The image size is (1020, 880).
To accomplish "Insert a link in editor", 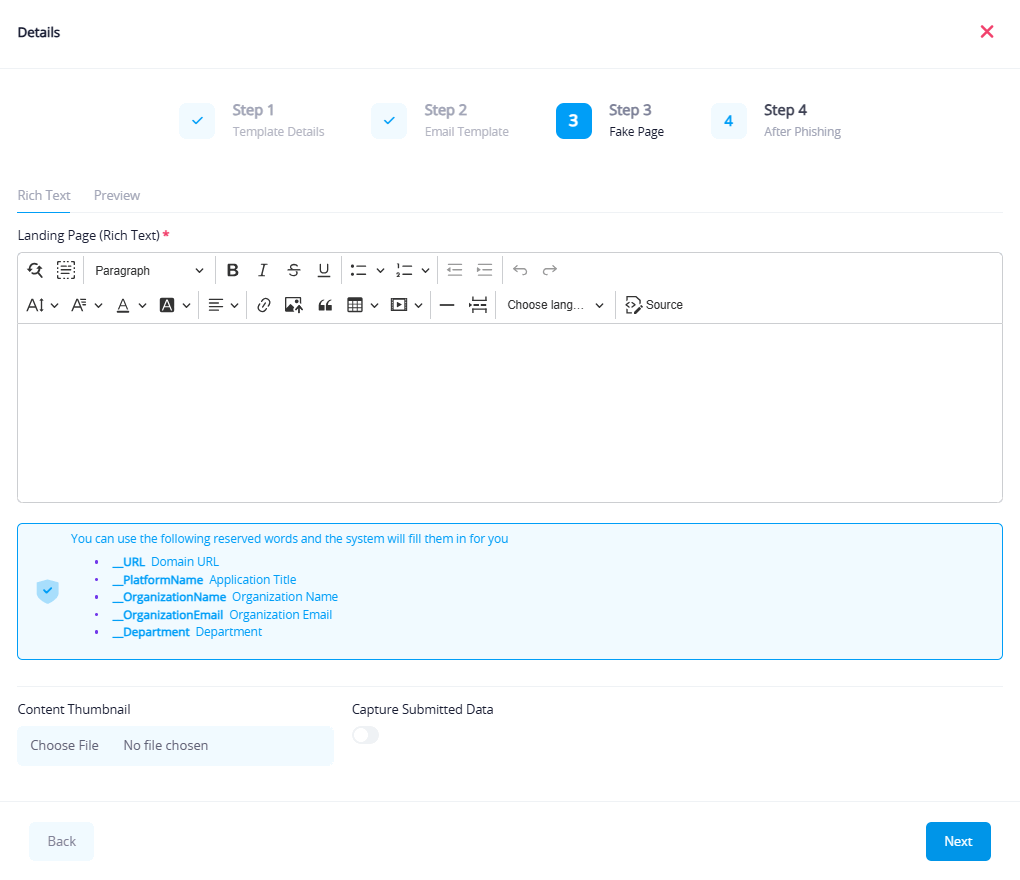I will [264, 305].
